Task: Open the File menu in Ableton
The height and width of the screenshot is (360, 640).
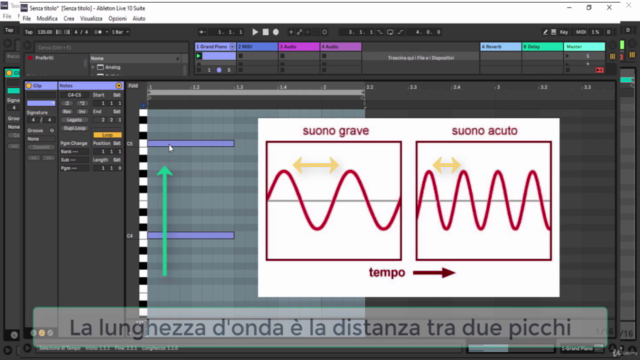Action: click(x=27, y=18)
